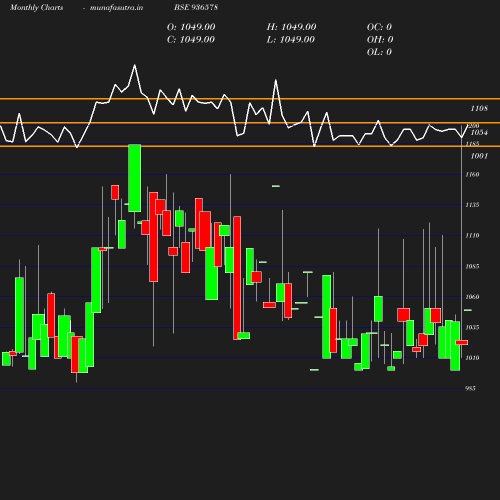The image size is (500, 500).
Task: Click the 'Monthly Charts' title text
Action: tap(36, 8)
